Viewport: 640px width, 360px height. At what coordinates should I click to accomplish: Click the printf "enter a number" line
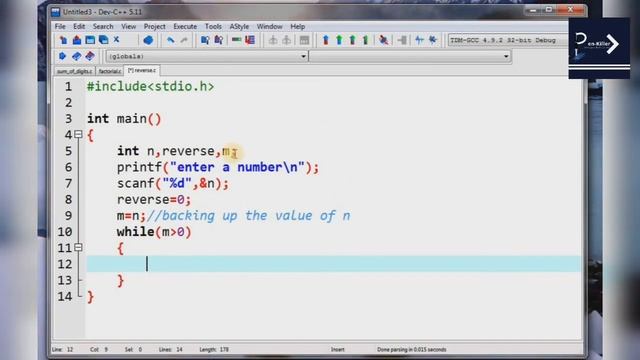[218, 167]
